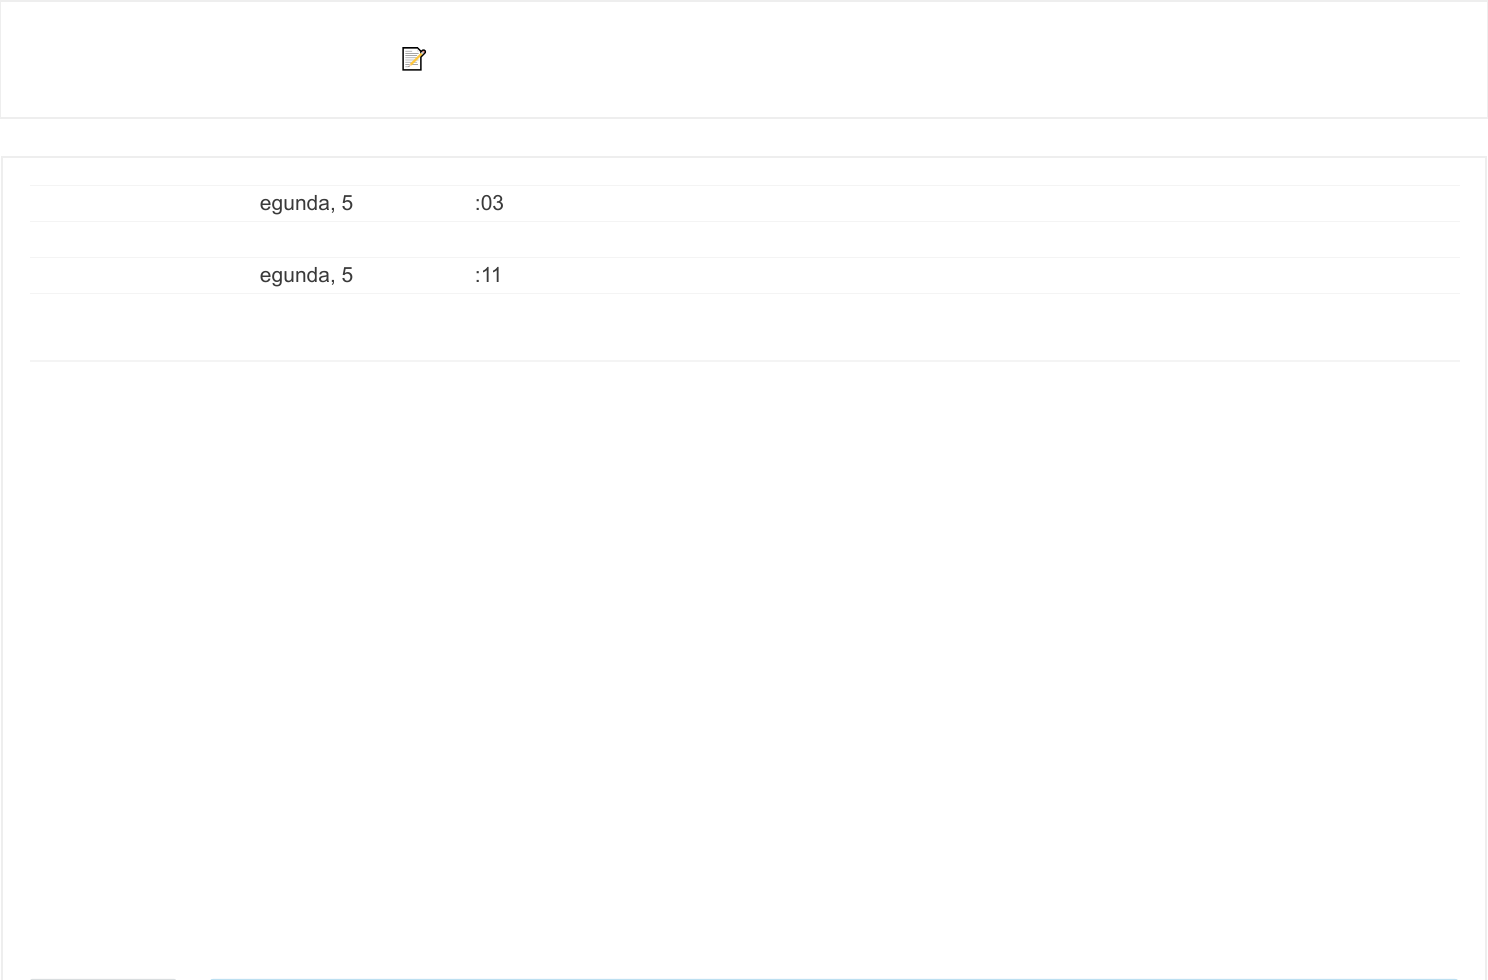Click the empty space left of the notepad icon
The width and height of the screenshot is (1488, 980).
[x=200, y=60]
